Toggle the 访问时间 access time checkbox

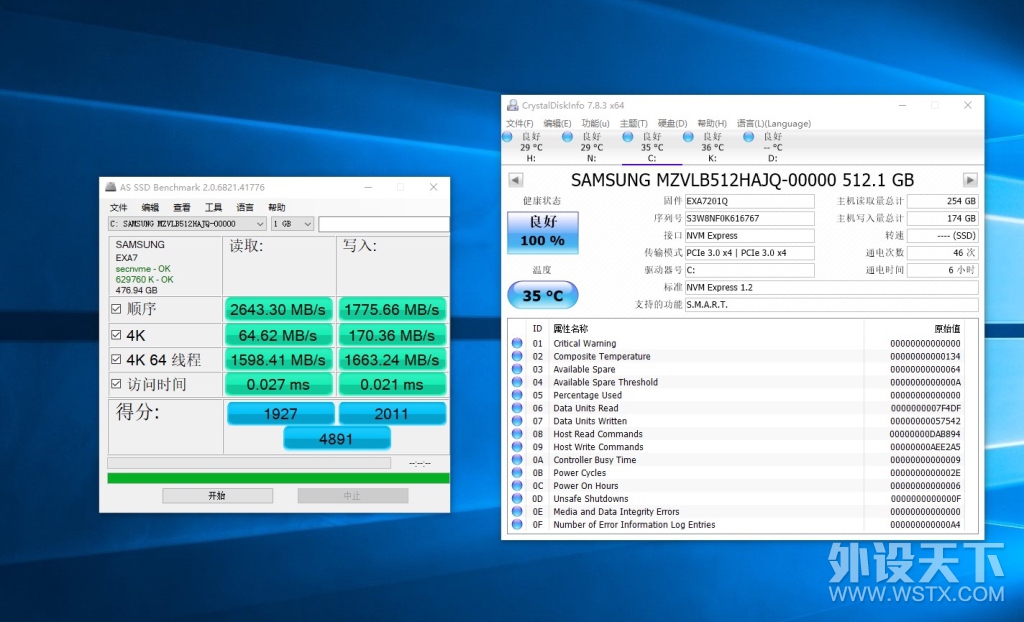pos(116,384)
